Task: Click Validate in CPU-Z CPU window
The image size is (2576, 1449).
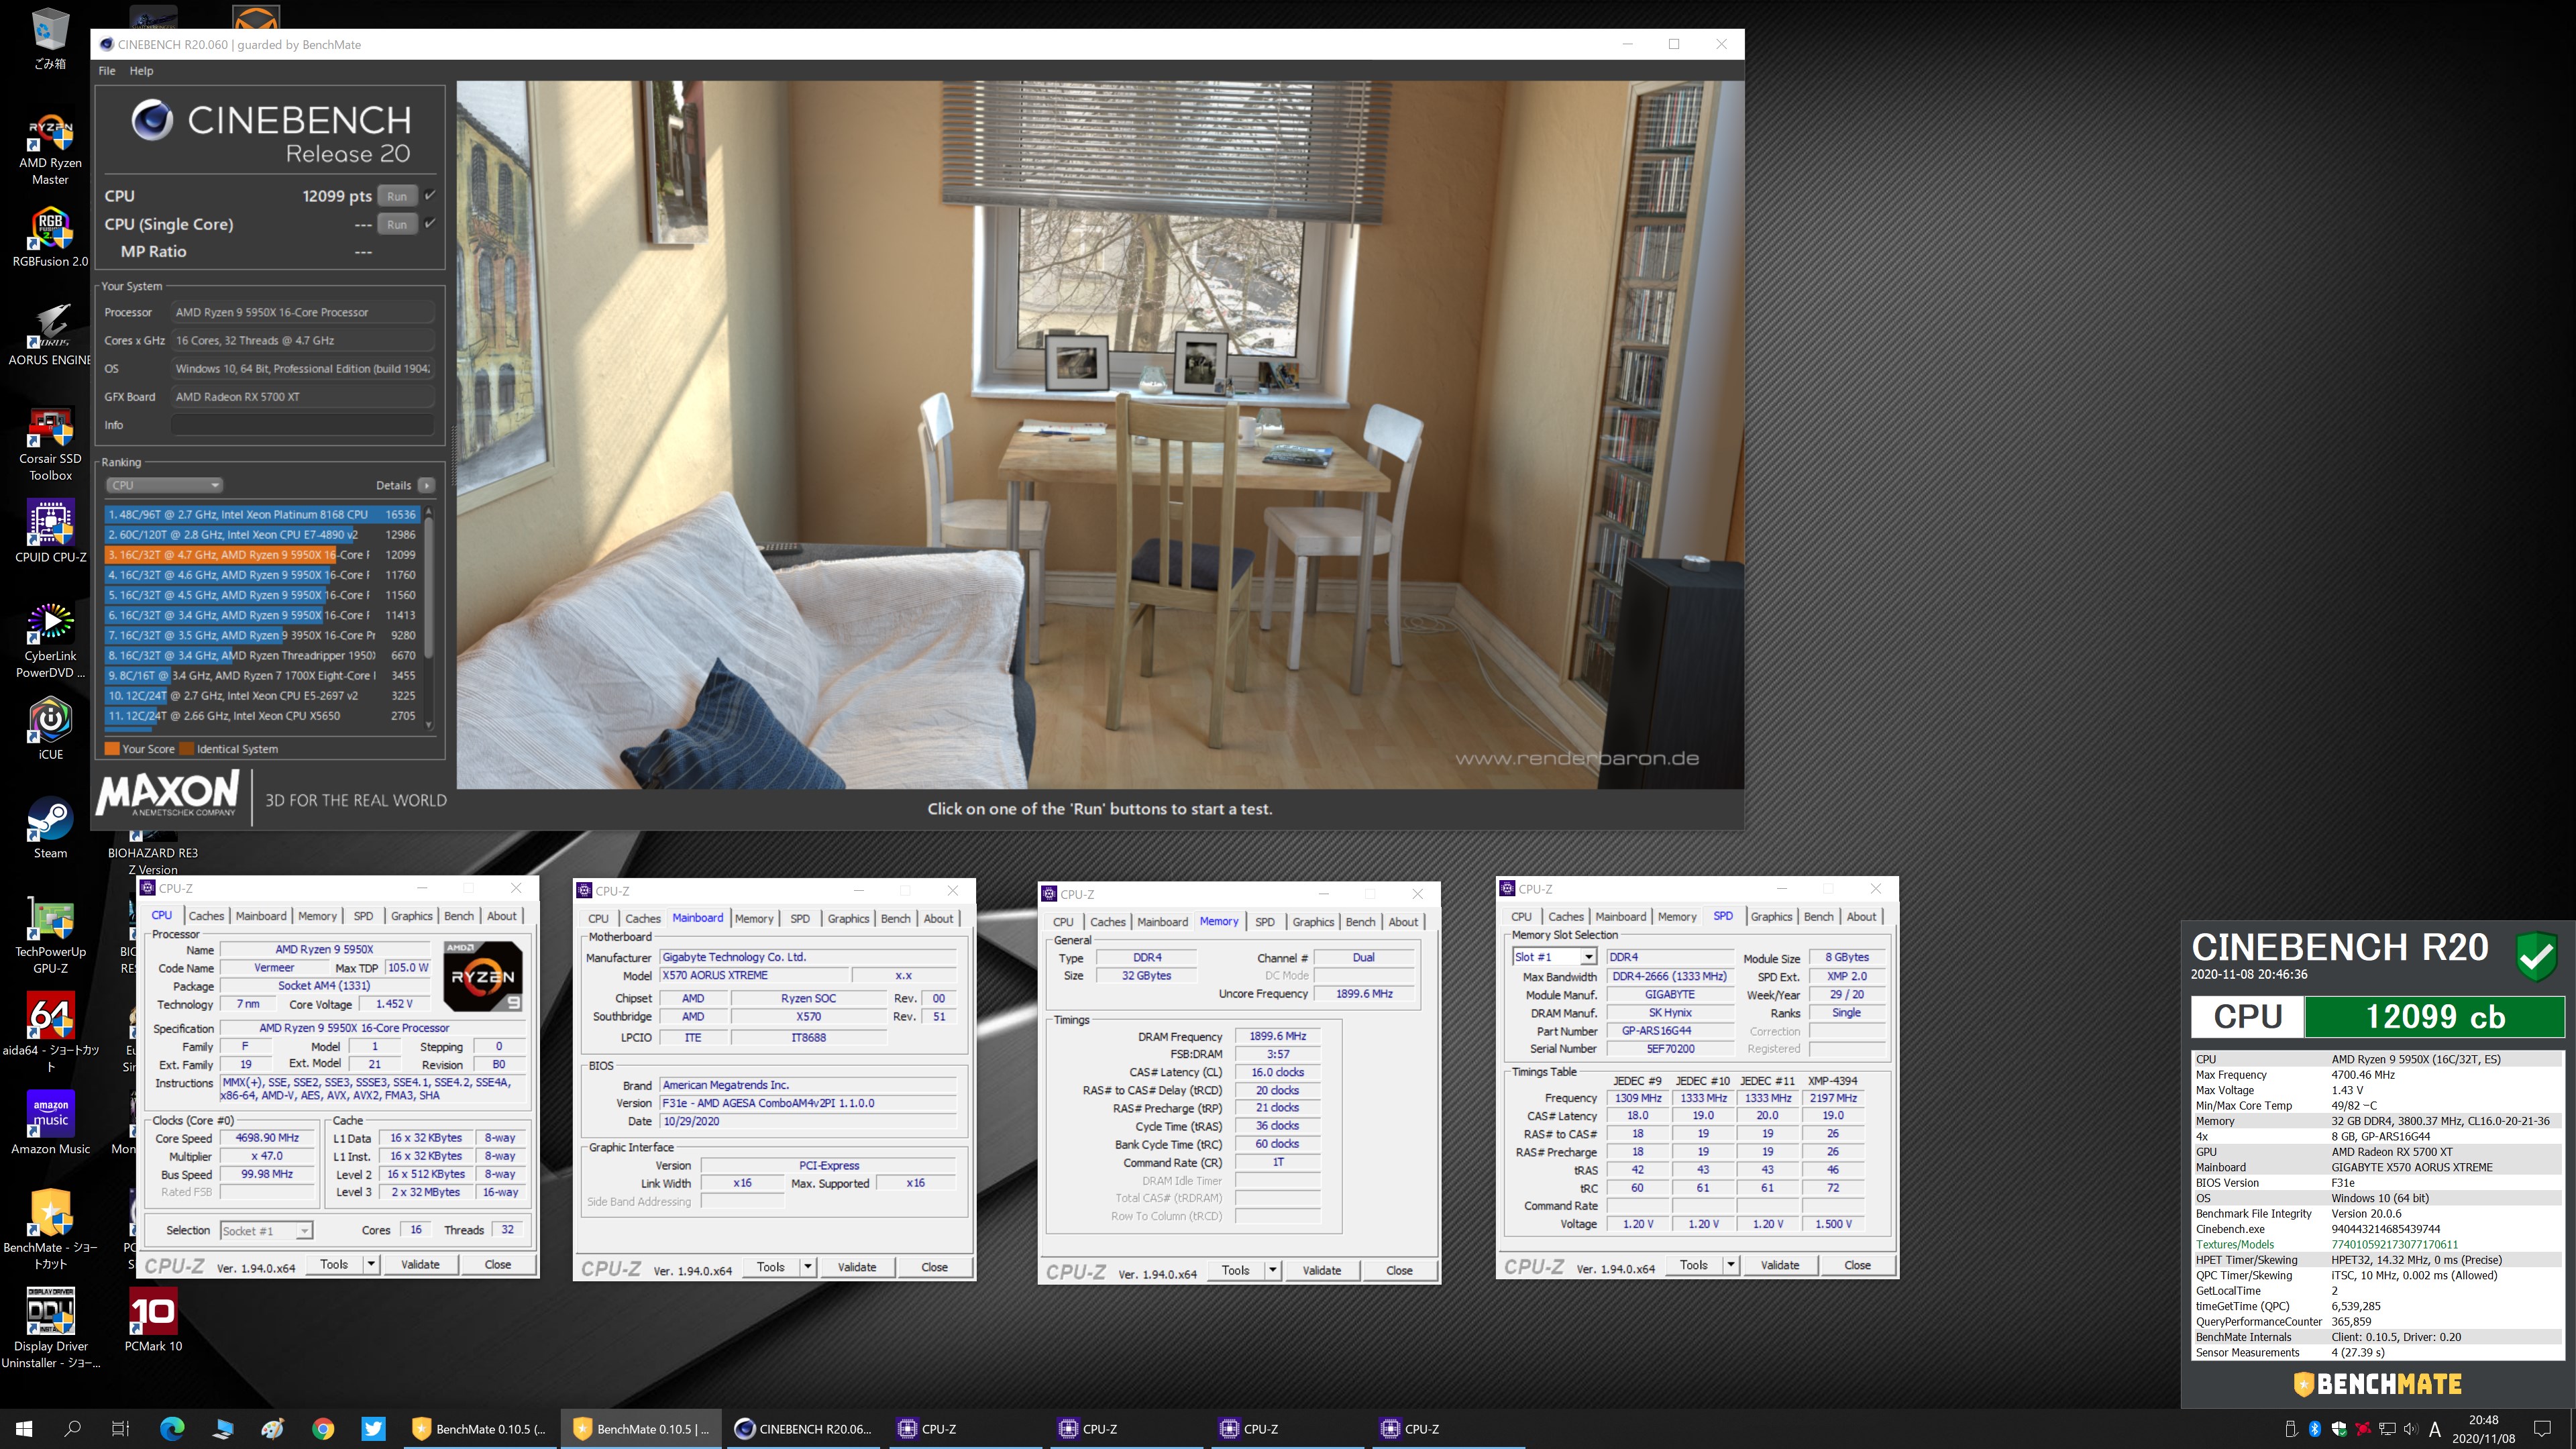Action: click(x=420, y=1264)
